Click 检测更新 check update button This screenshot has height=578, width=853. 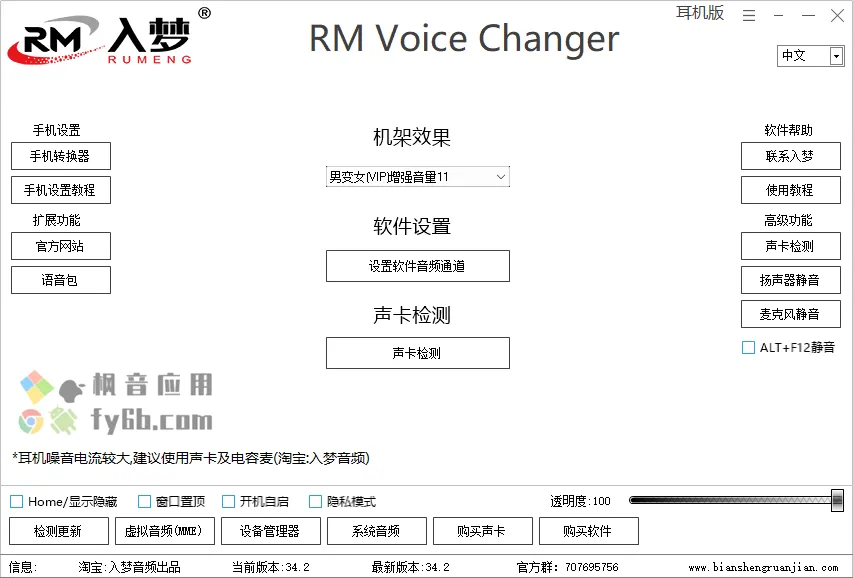(59, 531)
